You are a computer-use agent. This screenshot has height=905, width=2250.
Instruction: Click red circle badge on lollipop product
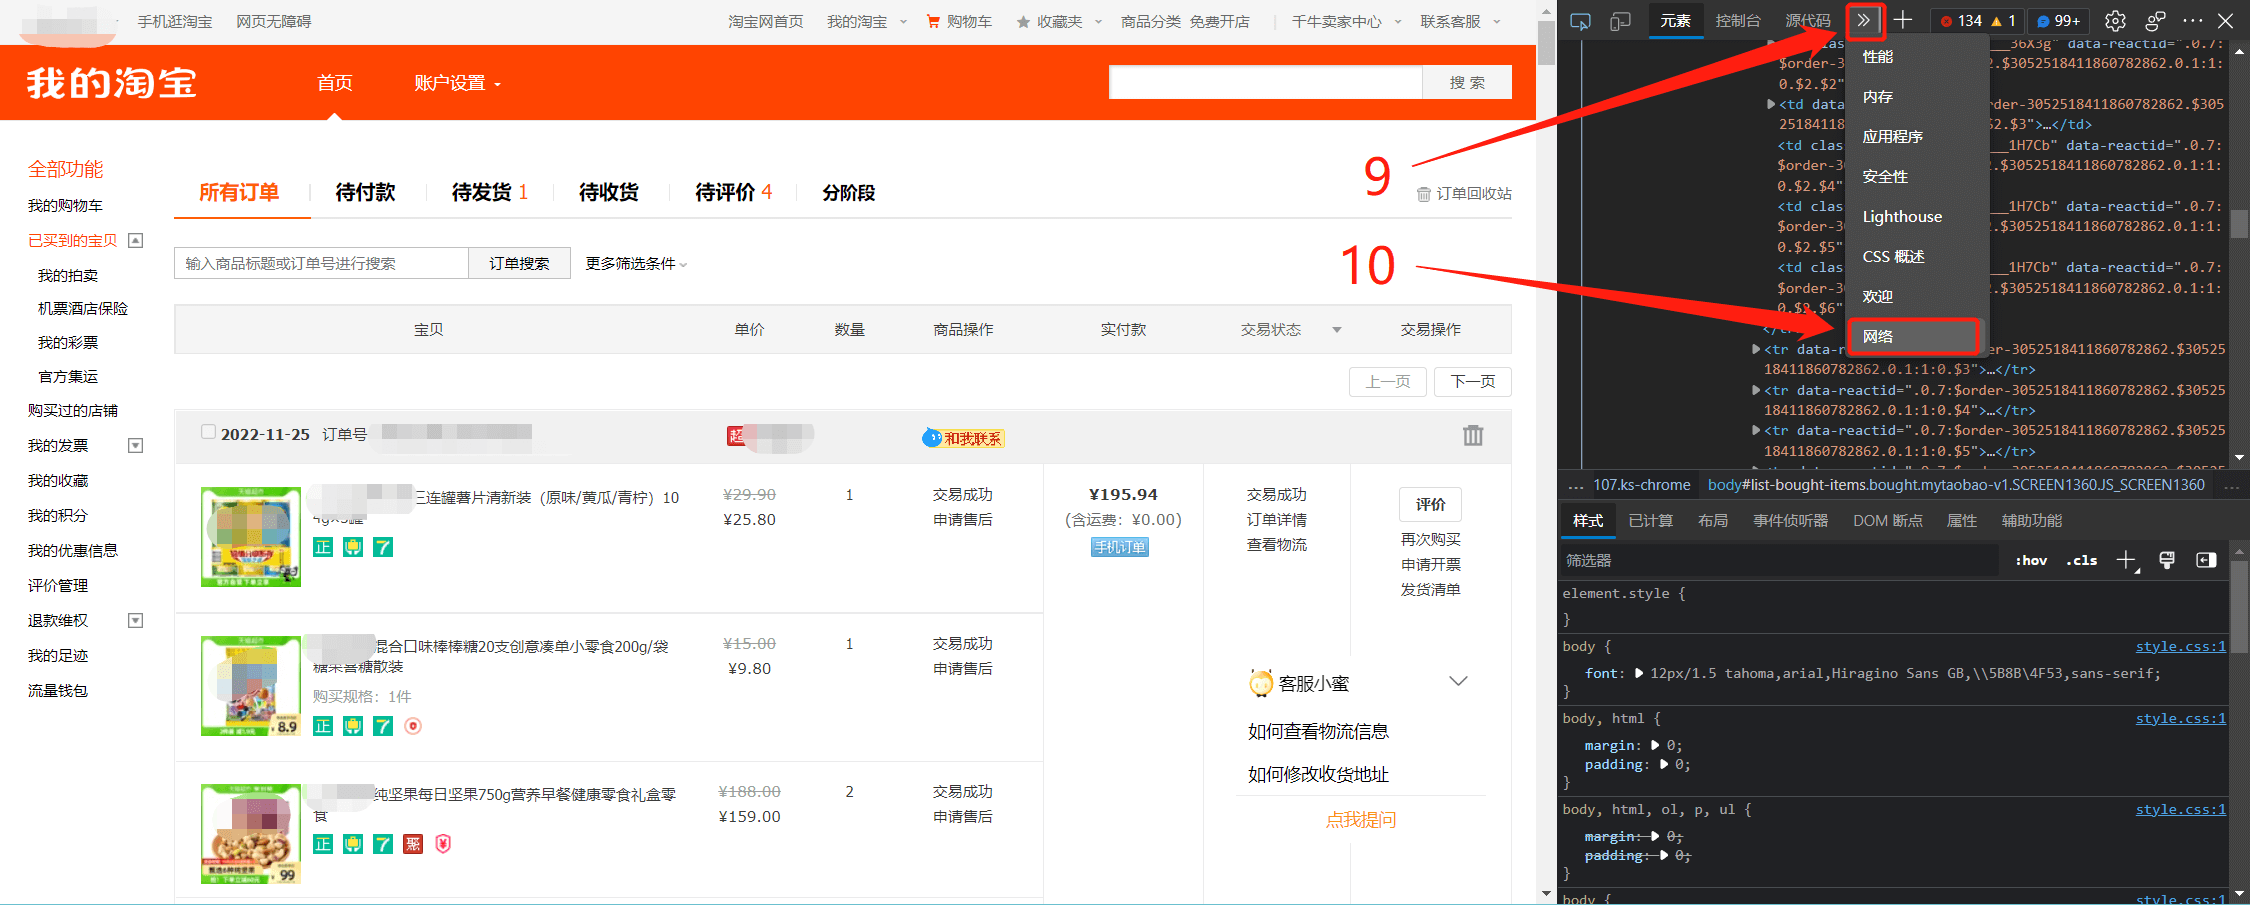[x=413, y=726]
